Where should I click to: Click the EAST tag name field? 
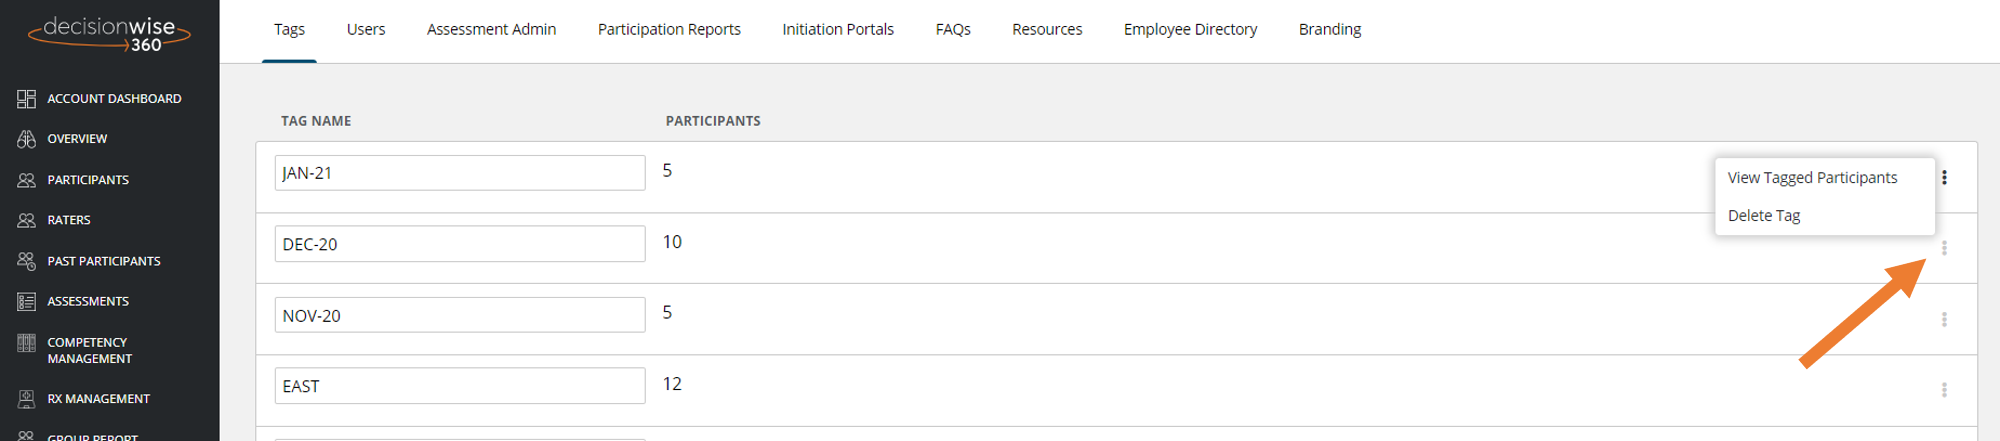460,386
